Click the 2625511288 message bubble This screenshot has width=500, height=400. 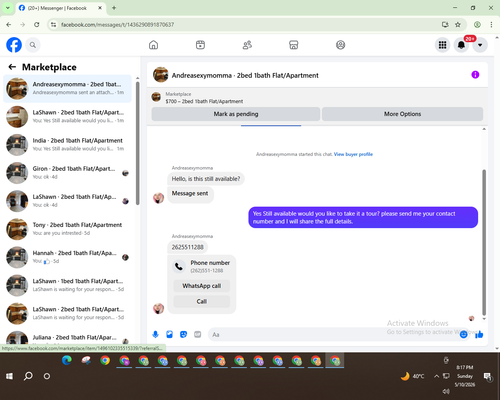pos(188,247)
